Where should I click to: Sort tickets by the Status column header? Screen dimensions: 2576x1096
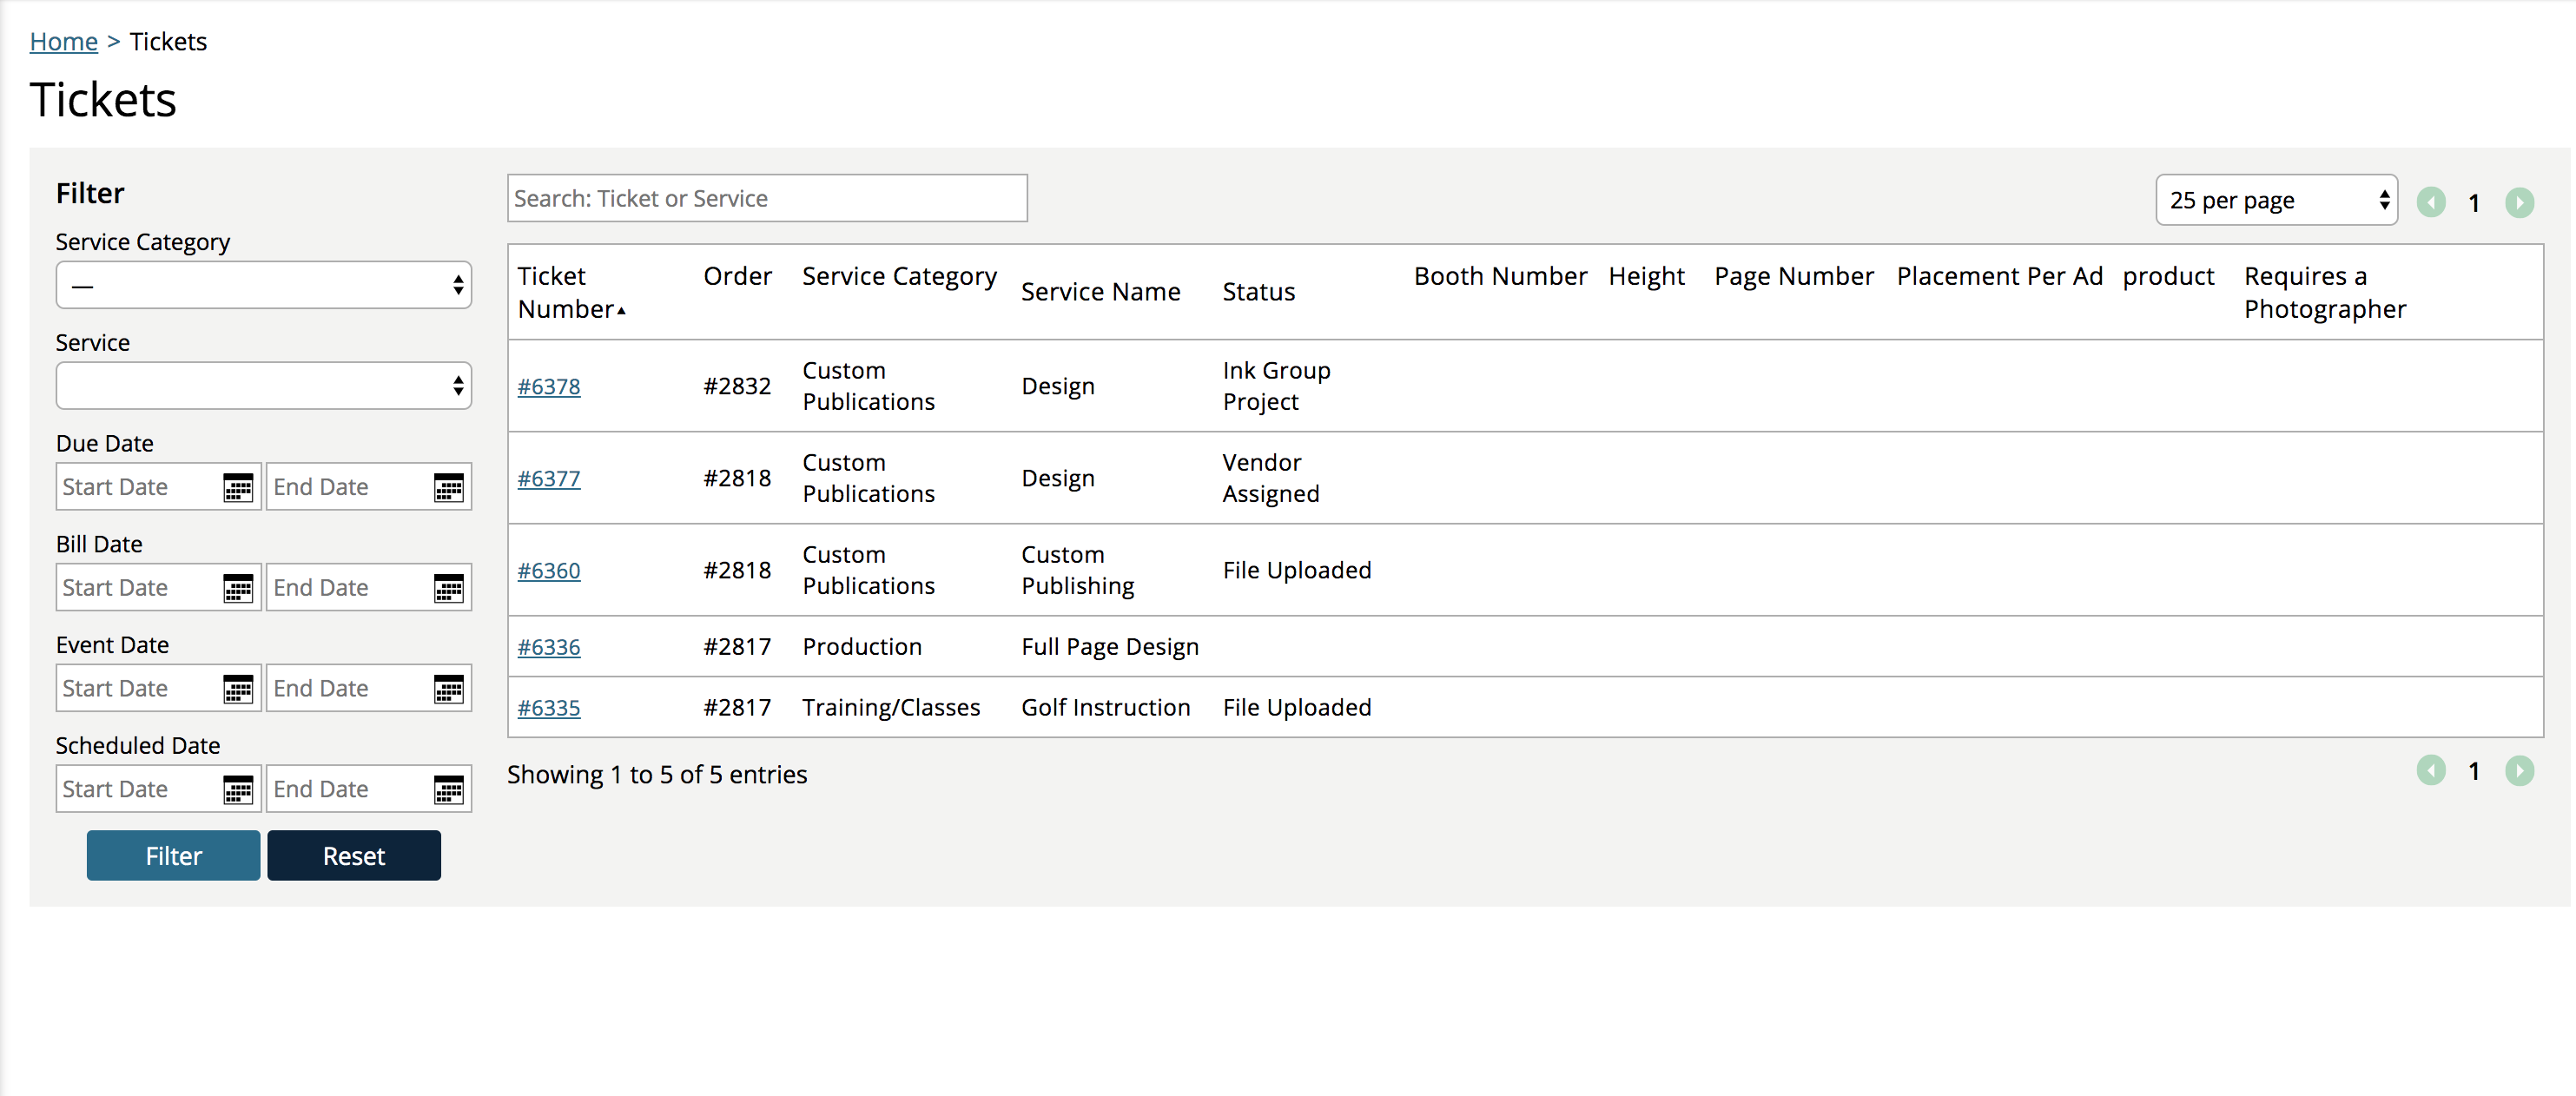(x=1258, y=291)
